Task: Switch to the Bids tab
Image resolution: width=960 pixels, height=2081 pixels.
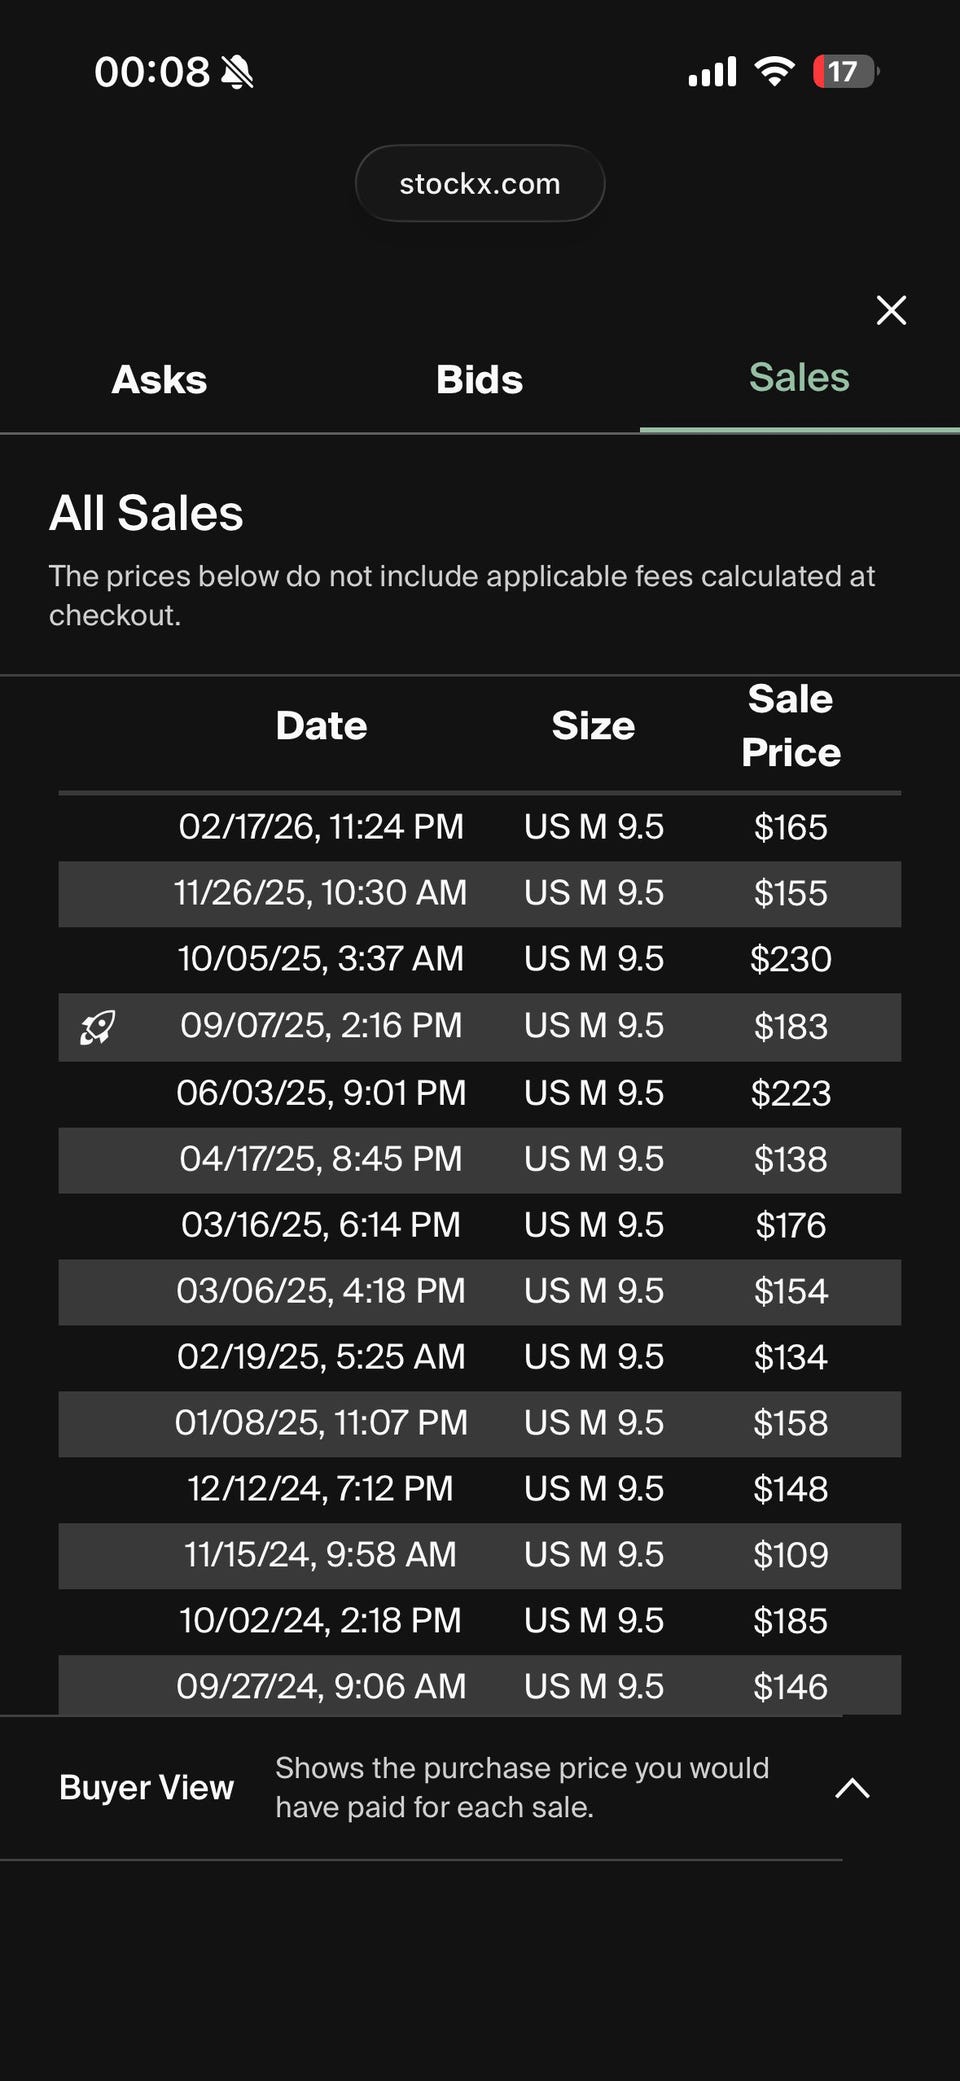Action: [x=479, y=379]
